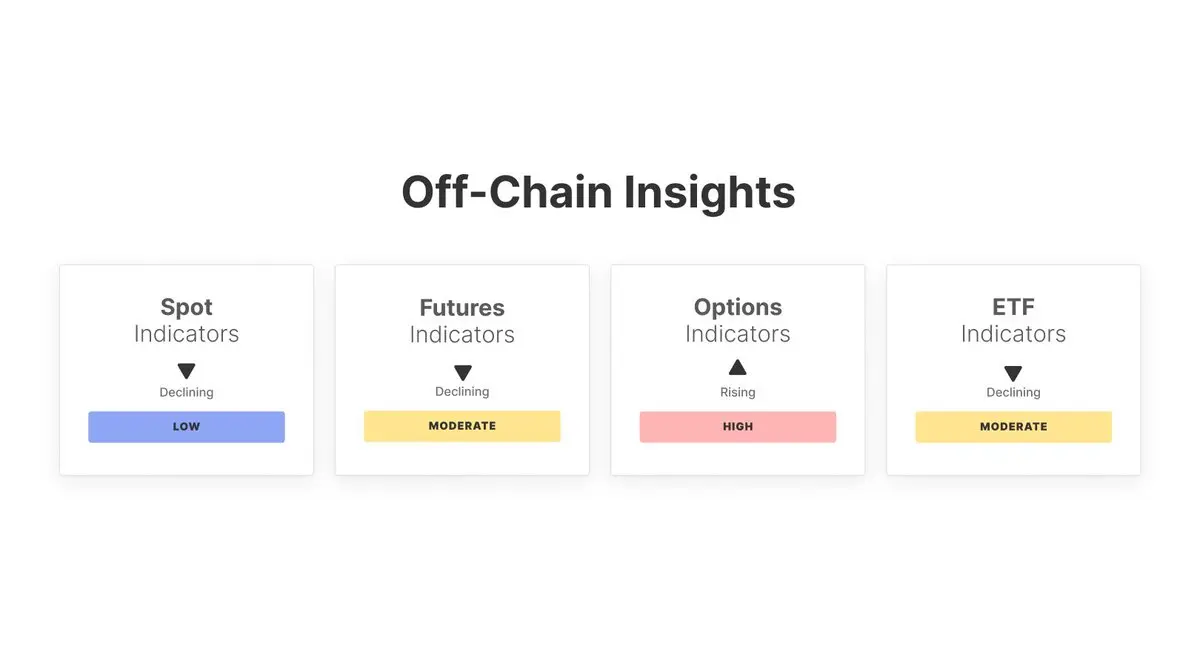Viewport: 1200px width, 652px height.
Task: Click the word Indicators in Spot card
Action: (186, 334)
